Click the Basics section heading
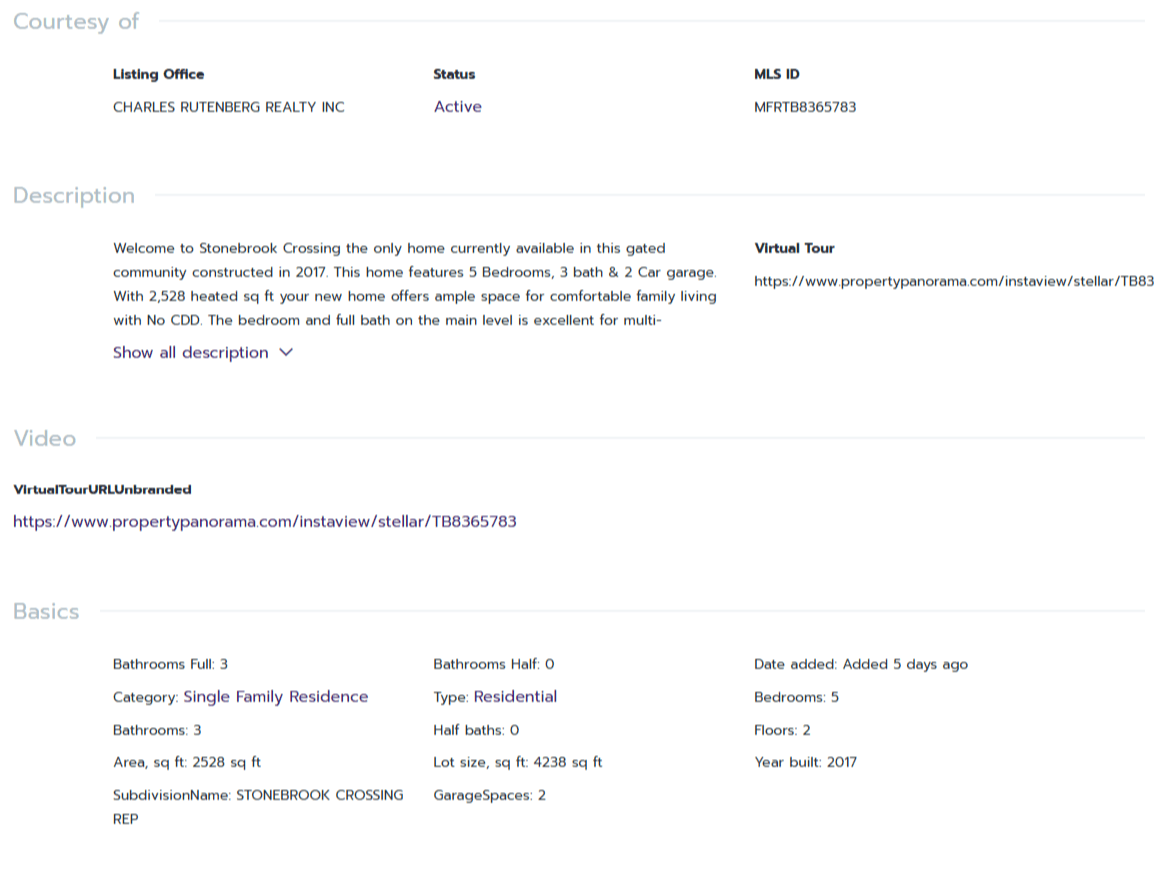The height and width of the screenshot is (874, 1154). point(46,612)
